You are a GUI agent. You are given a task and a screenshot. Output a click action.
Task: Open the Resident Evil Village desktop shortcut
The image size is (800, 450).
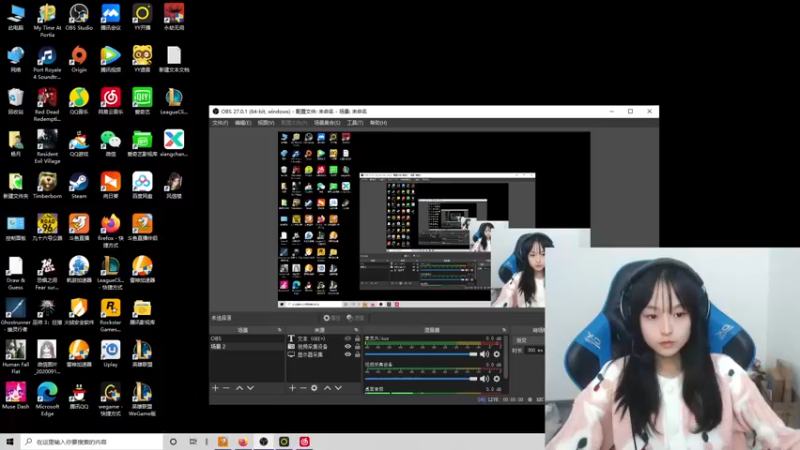tap(47, 147)
